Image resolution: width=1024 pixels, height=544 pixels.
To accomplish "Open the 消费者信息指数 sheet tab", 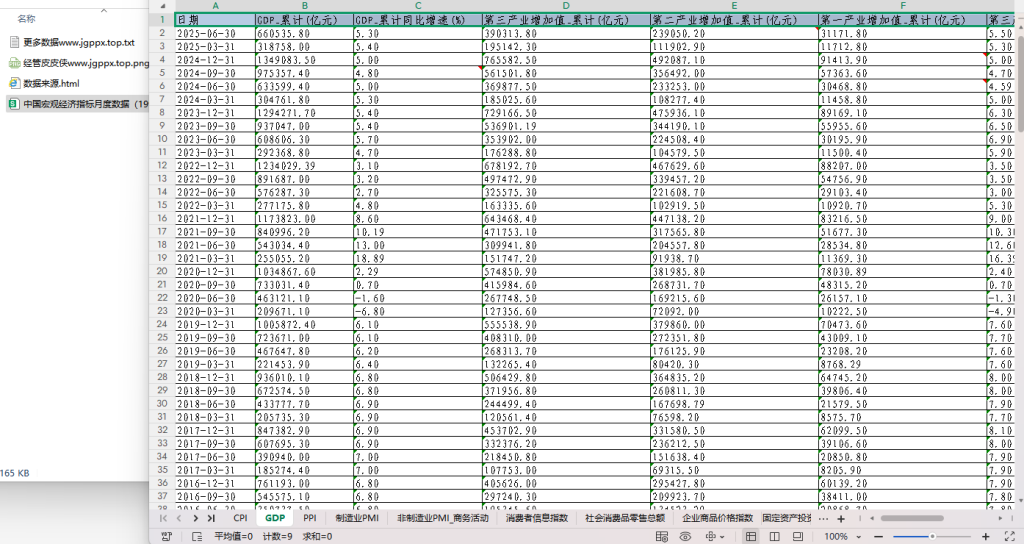I will [x=537, y=518].
